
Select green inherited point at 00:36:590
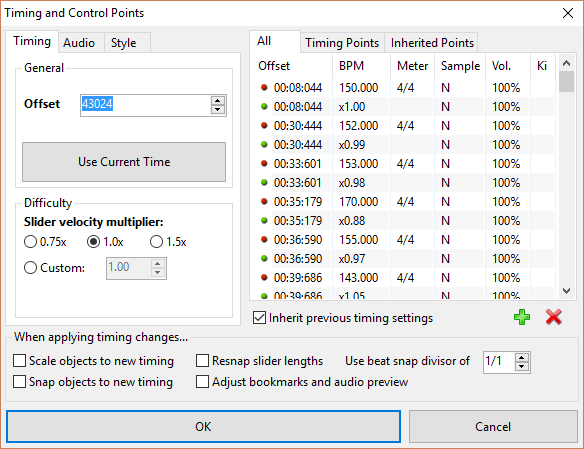click(x=404, y=259)
